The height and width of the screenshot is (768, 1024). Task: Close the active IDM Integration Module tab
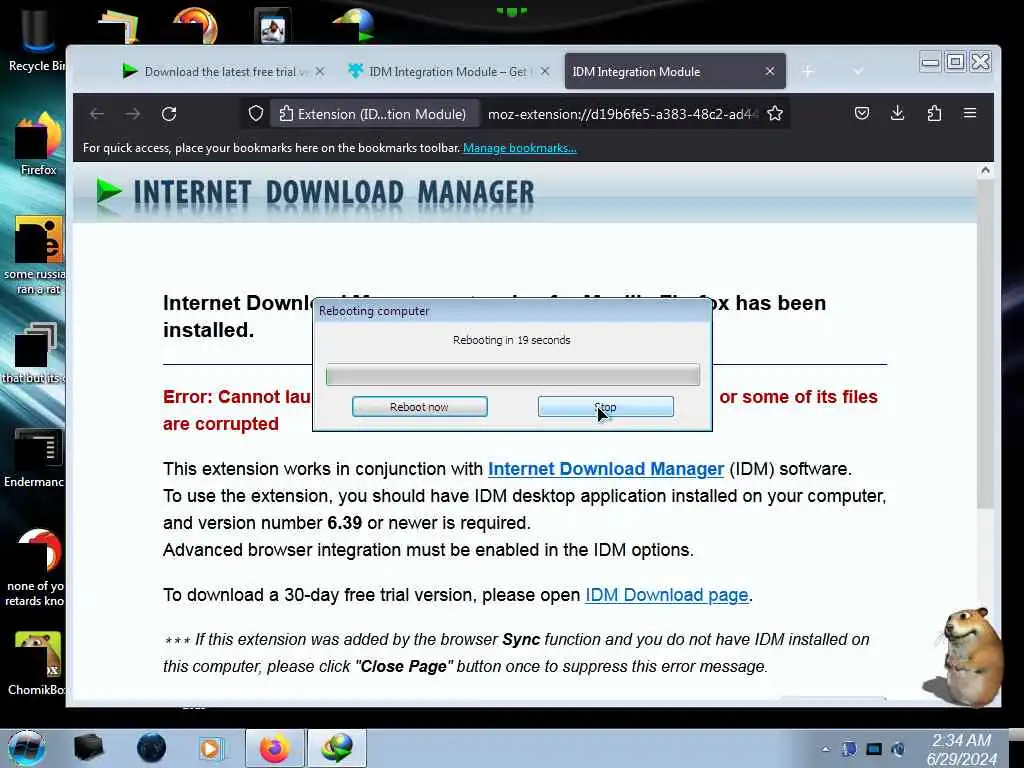770,71
